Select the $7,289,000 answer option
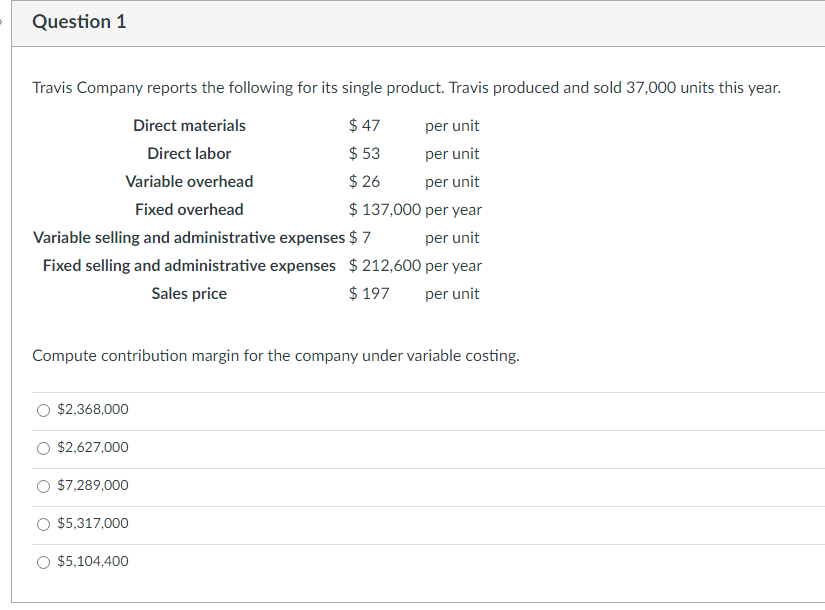The height and width of the screenshot is (610, 825). point(43,485)
